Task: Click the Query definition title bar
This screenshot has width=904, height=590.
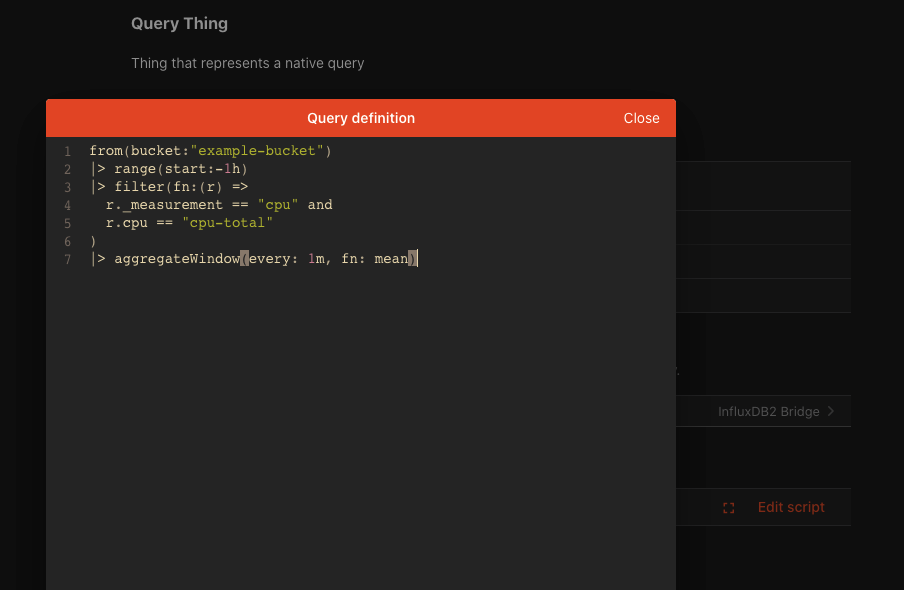Action: tap(361, 118)
